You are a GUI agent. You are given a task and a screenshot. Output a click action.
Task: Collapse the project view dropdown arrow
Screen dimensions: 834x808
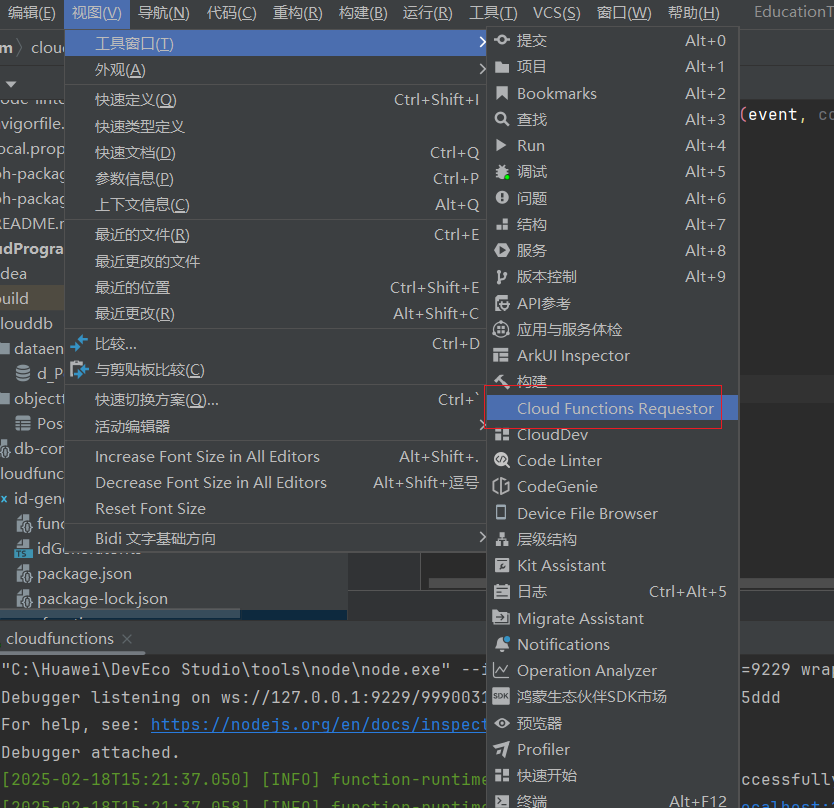(11, 84)
